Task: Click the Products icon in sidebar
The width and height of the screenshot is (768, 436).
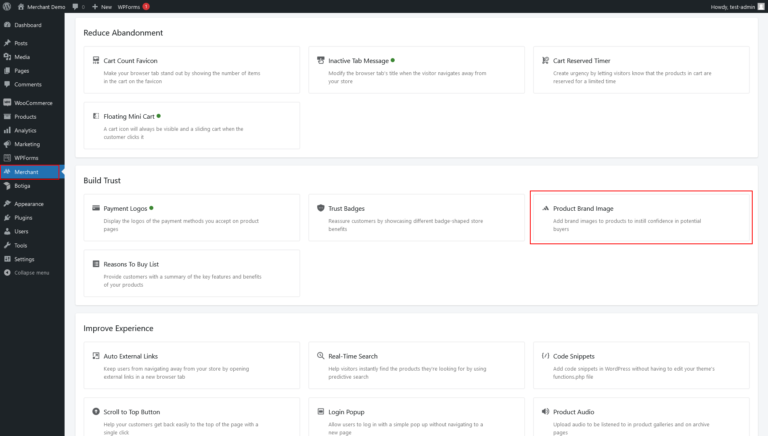Action: point(7,117)
